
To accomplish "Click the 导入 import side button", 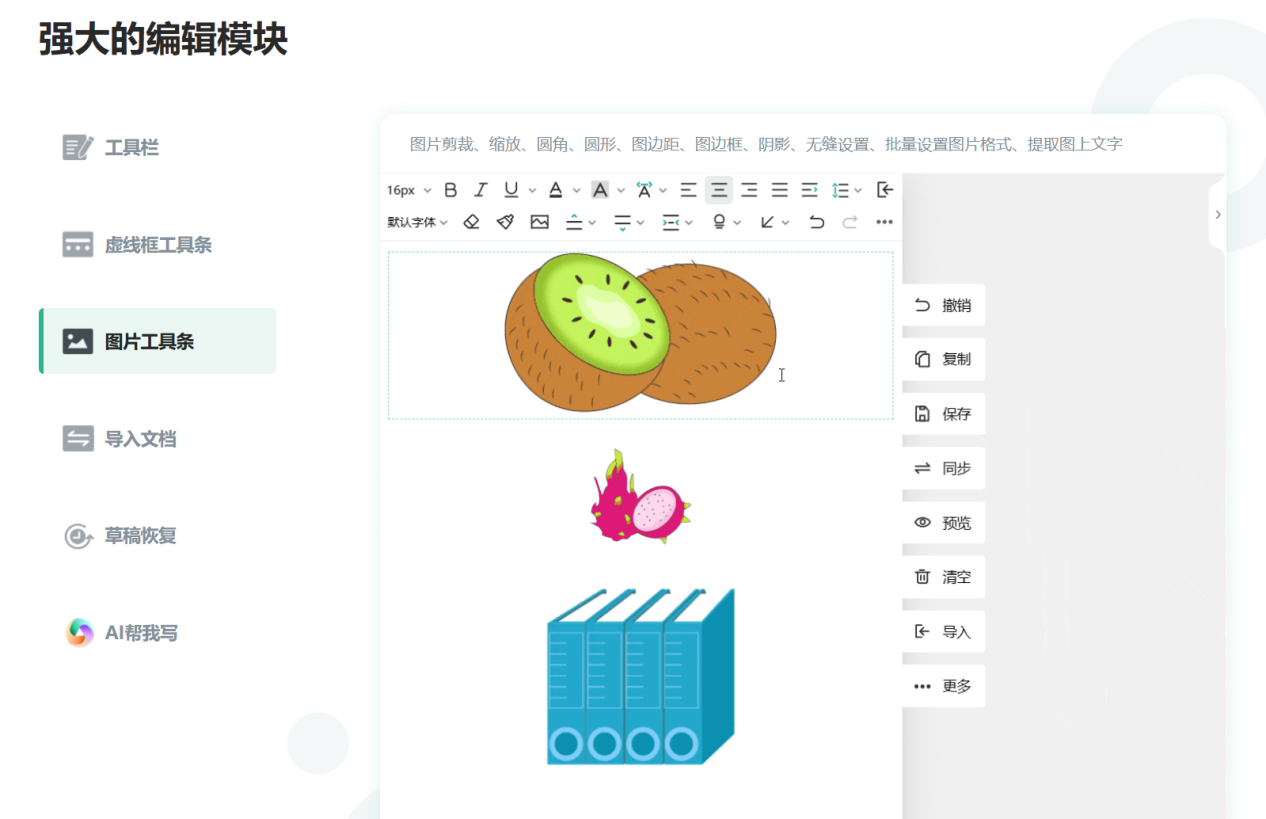I will pos(943,632).
